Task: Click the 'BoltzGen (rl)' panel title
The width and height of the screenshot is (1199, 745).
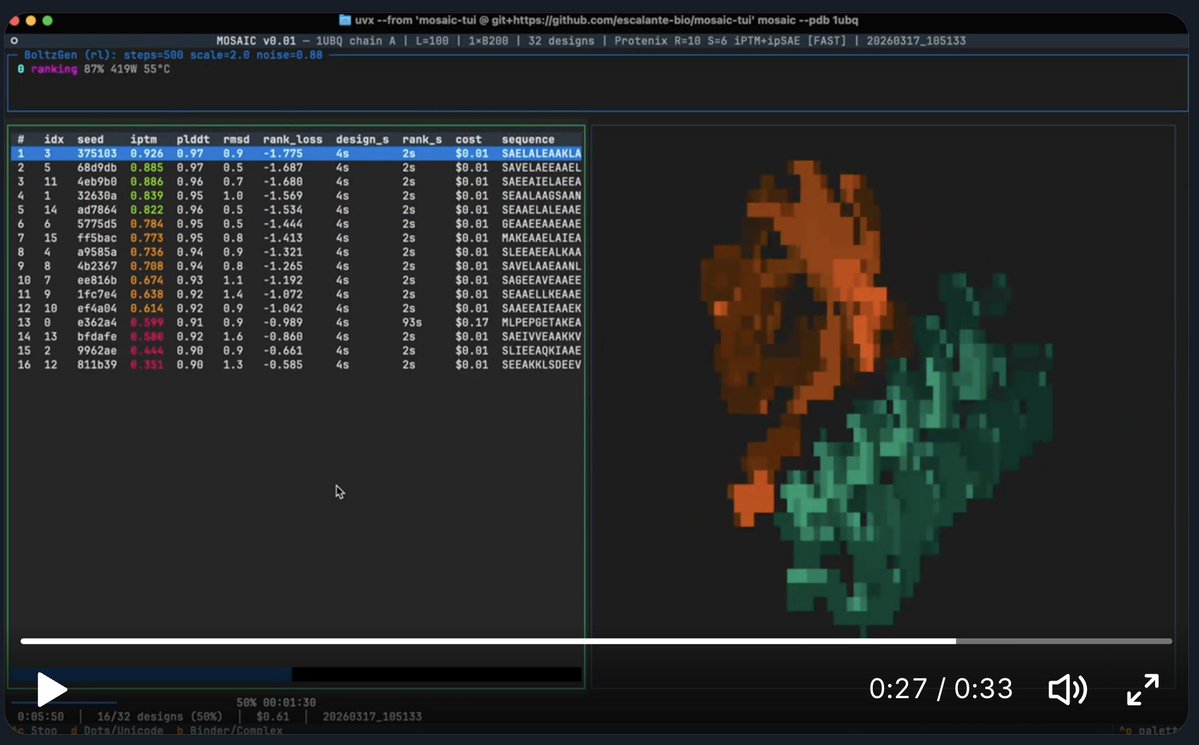Action: [70, 55]
